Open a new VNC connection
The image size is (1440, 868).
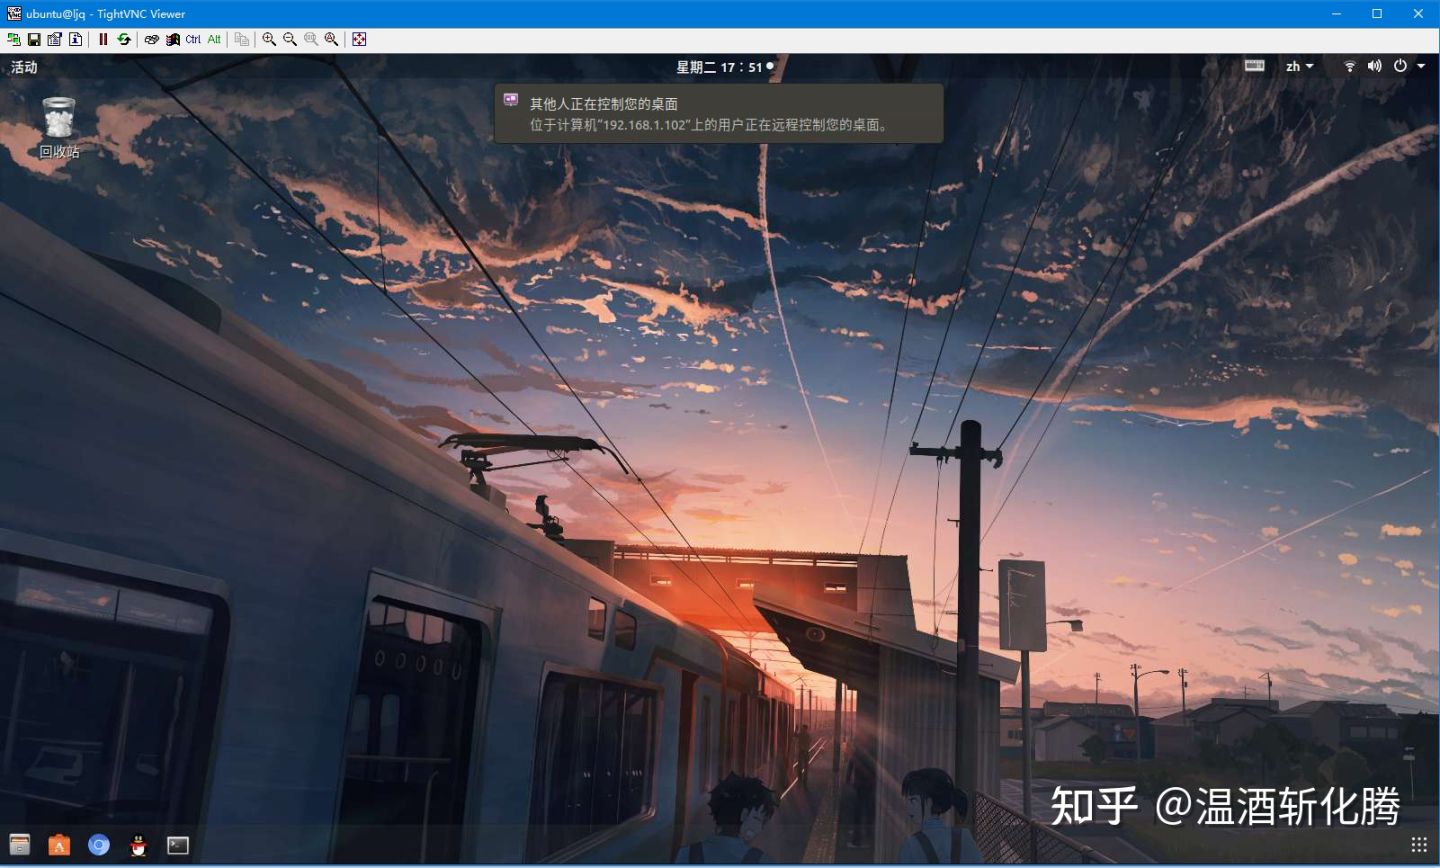click(13, 39)
